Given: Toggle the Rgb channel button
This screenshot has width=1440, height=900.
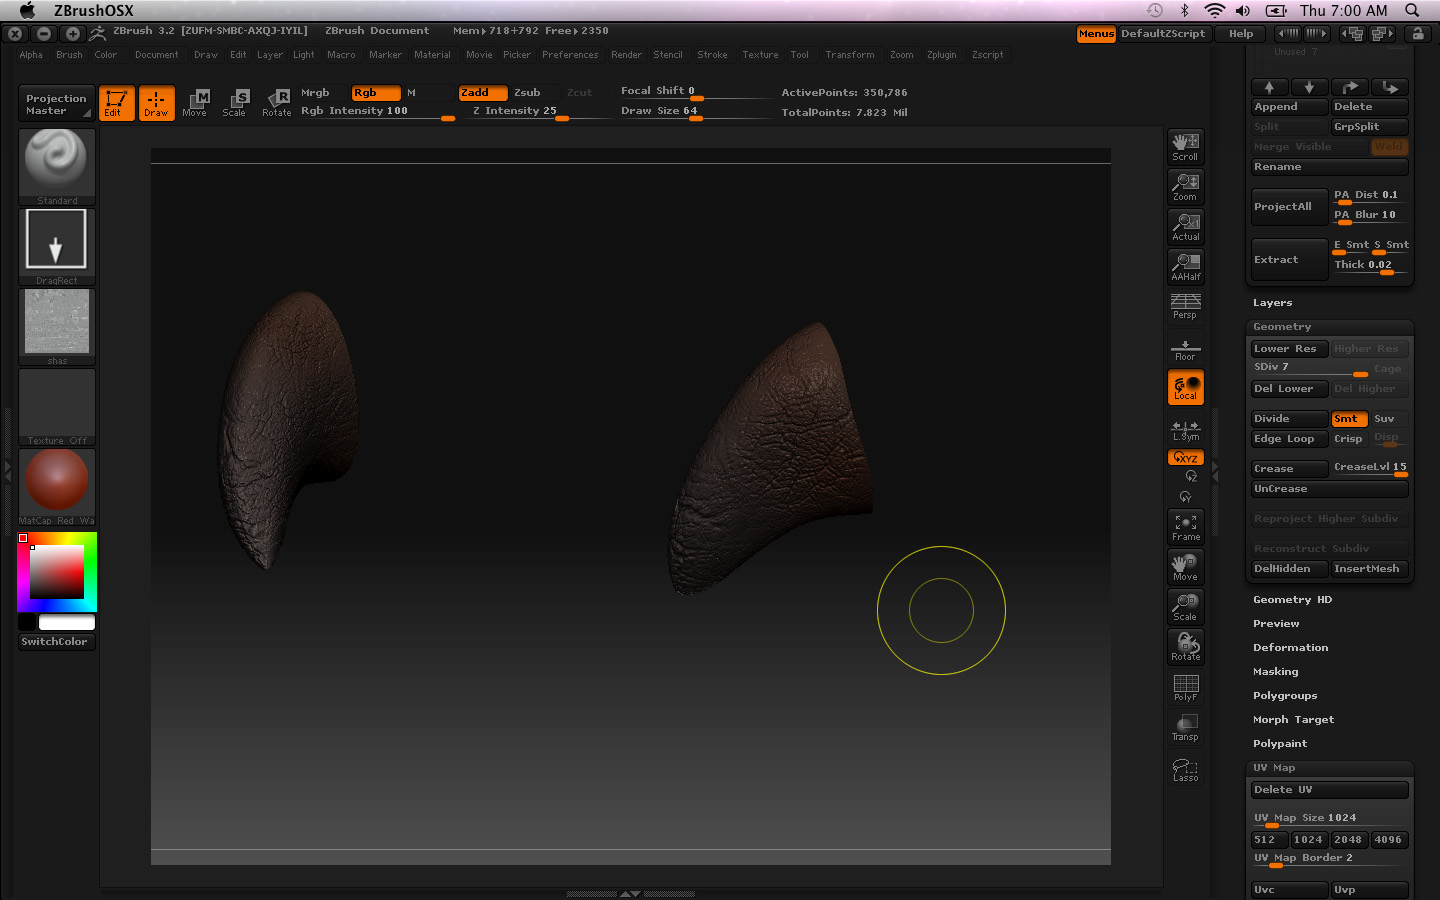Looking at the screenshot, I should pos(375,92).
